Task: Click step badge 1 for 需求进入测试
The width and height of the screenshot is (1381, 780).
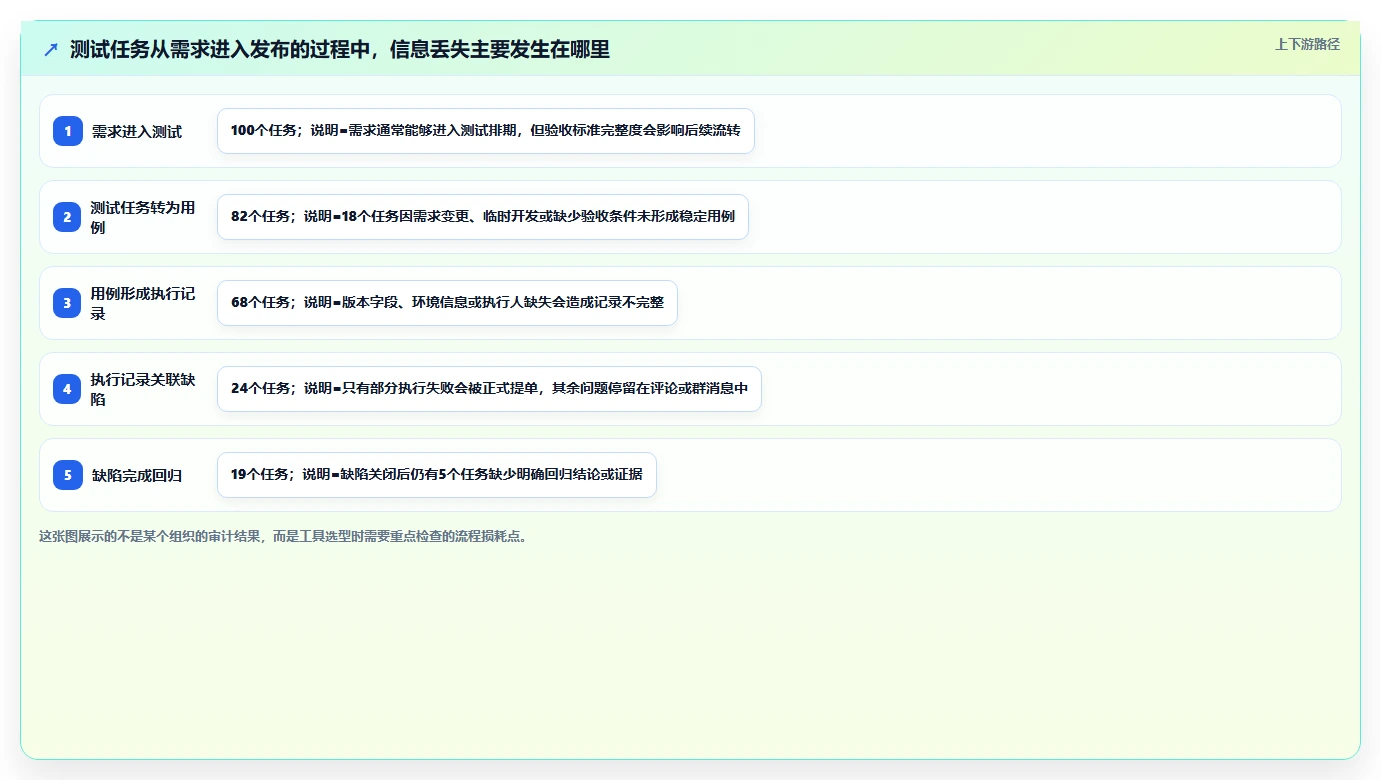Action: click(68, 131)
